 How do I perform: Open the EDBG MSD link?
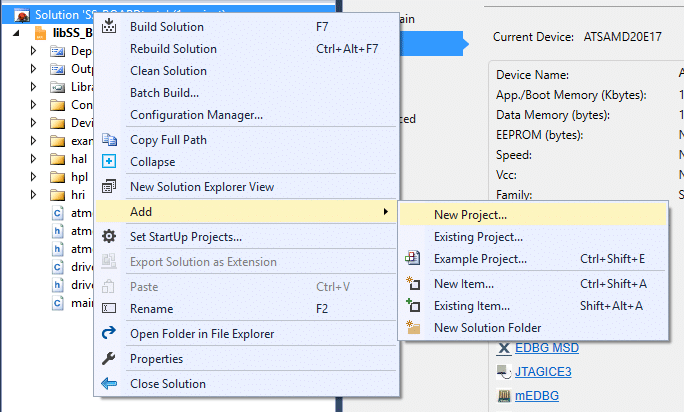click(547, 348)
